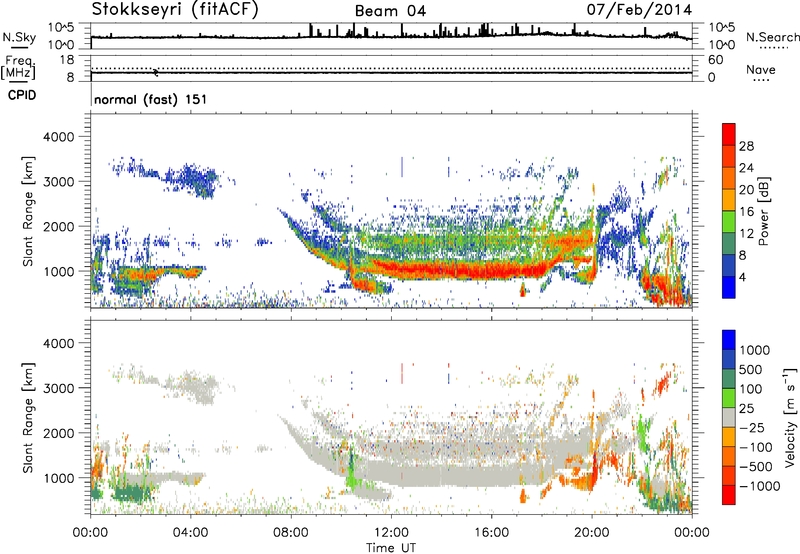
Task: Click the power colorbar value 28
Action: point(746,146)
